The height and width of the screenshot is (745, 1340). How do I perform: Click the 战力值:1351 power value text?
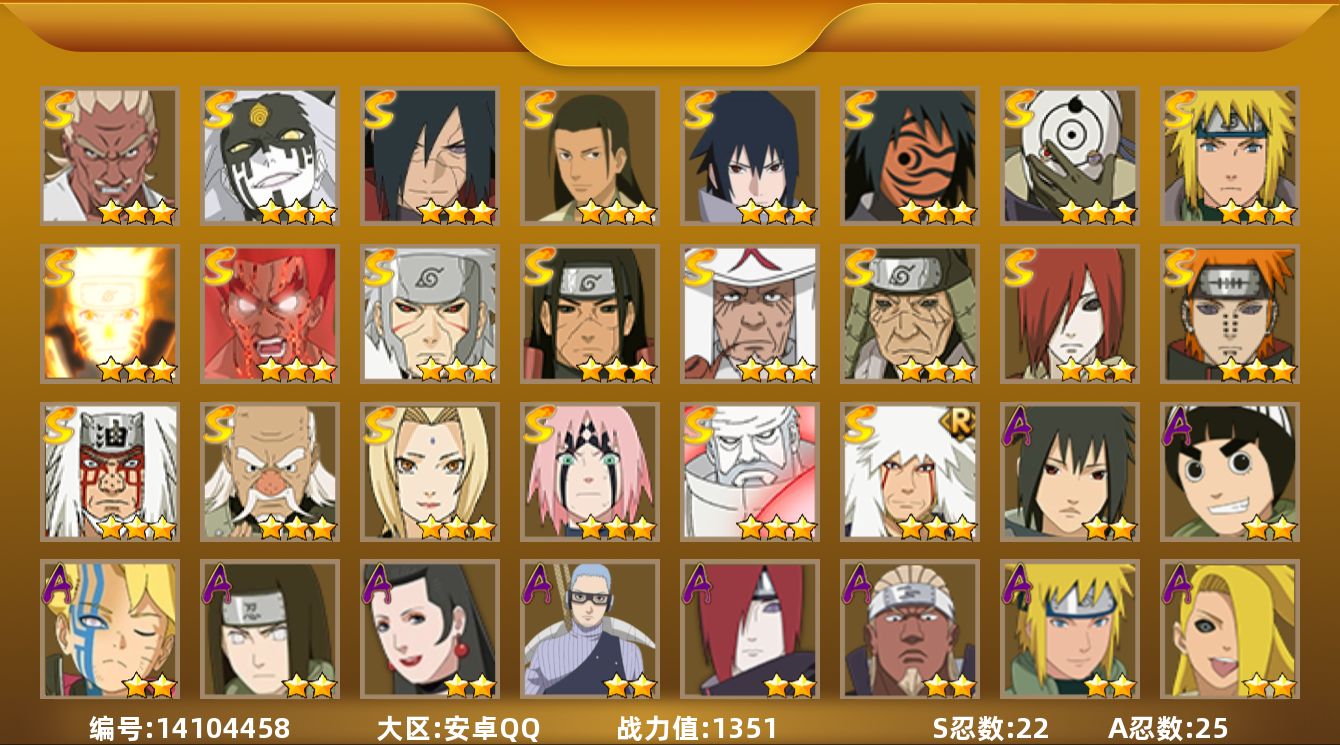(697, 728)
